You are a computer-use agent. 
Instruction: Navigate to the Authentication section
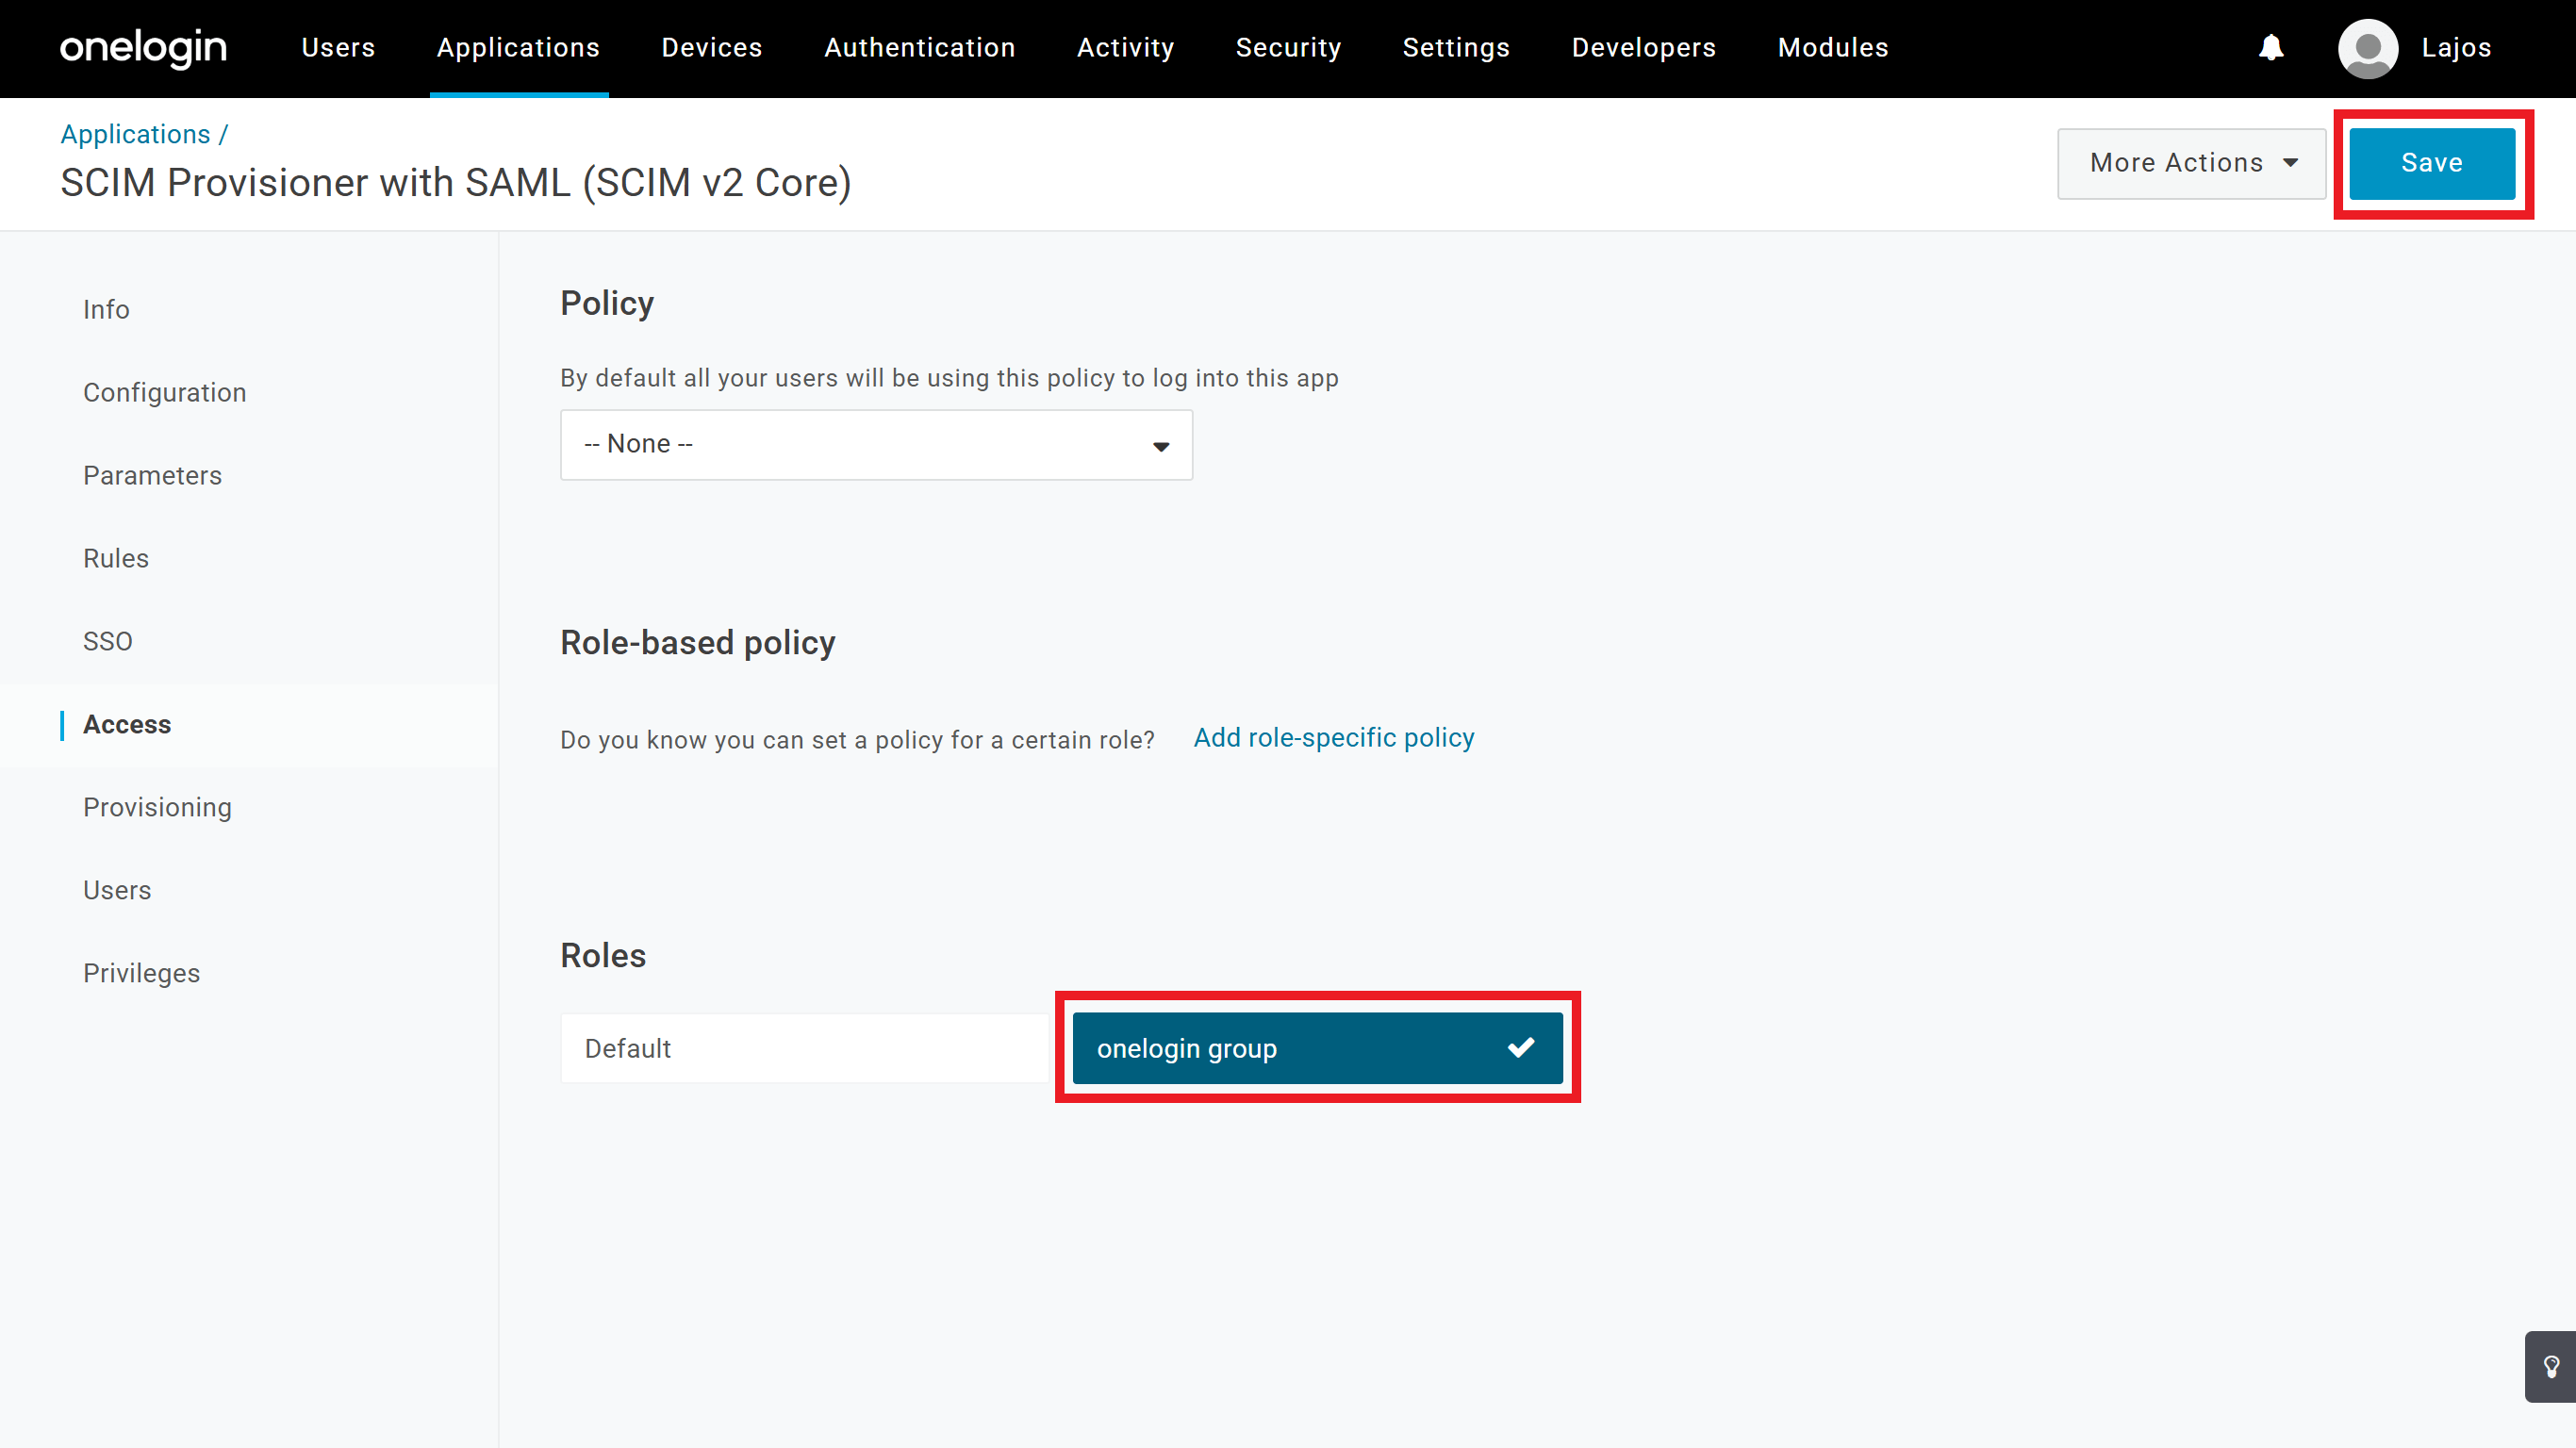coord(919,48)
